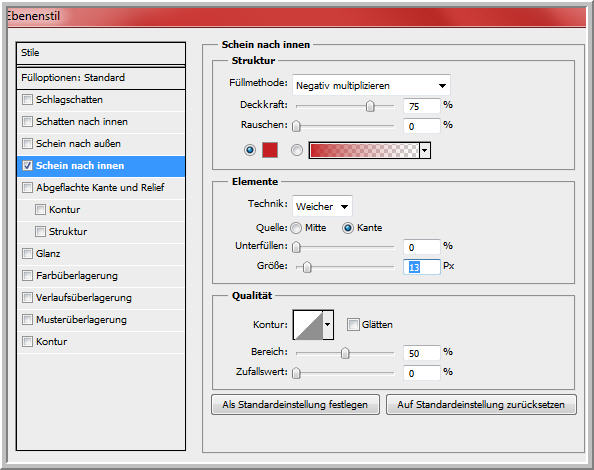594x470 pixels.
Task: Open the gradient preview bar editor
Action: click(x=364, y=150)
